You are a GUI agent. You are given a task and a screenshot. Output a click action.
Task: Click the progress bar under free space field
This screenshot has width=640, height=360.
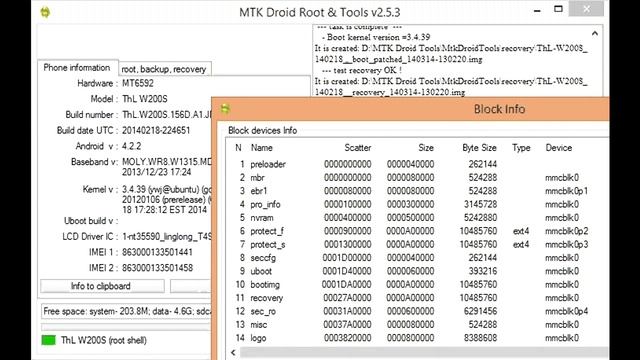[126, 327]
